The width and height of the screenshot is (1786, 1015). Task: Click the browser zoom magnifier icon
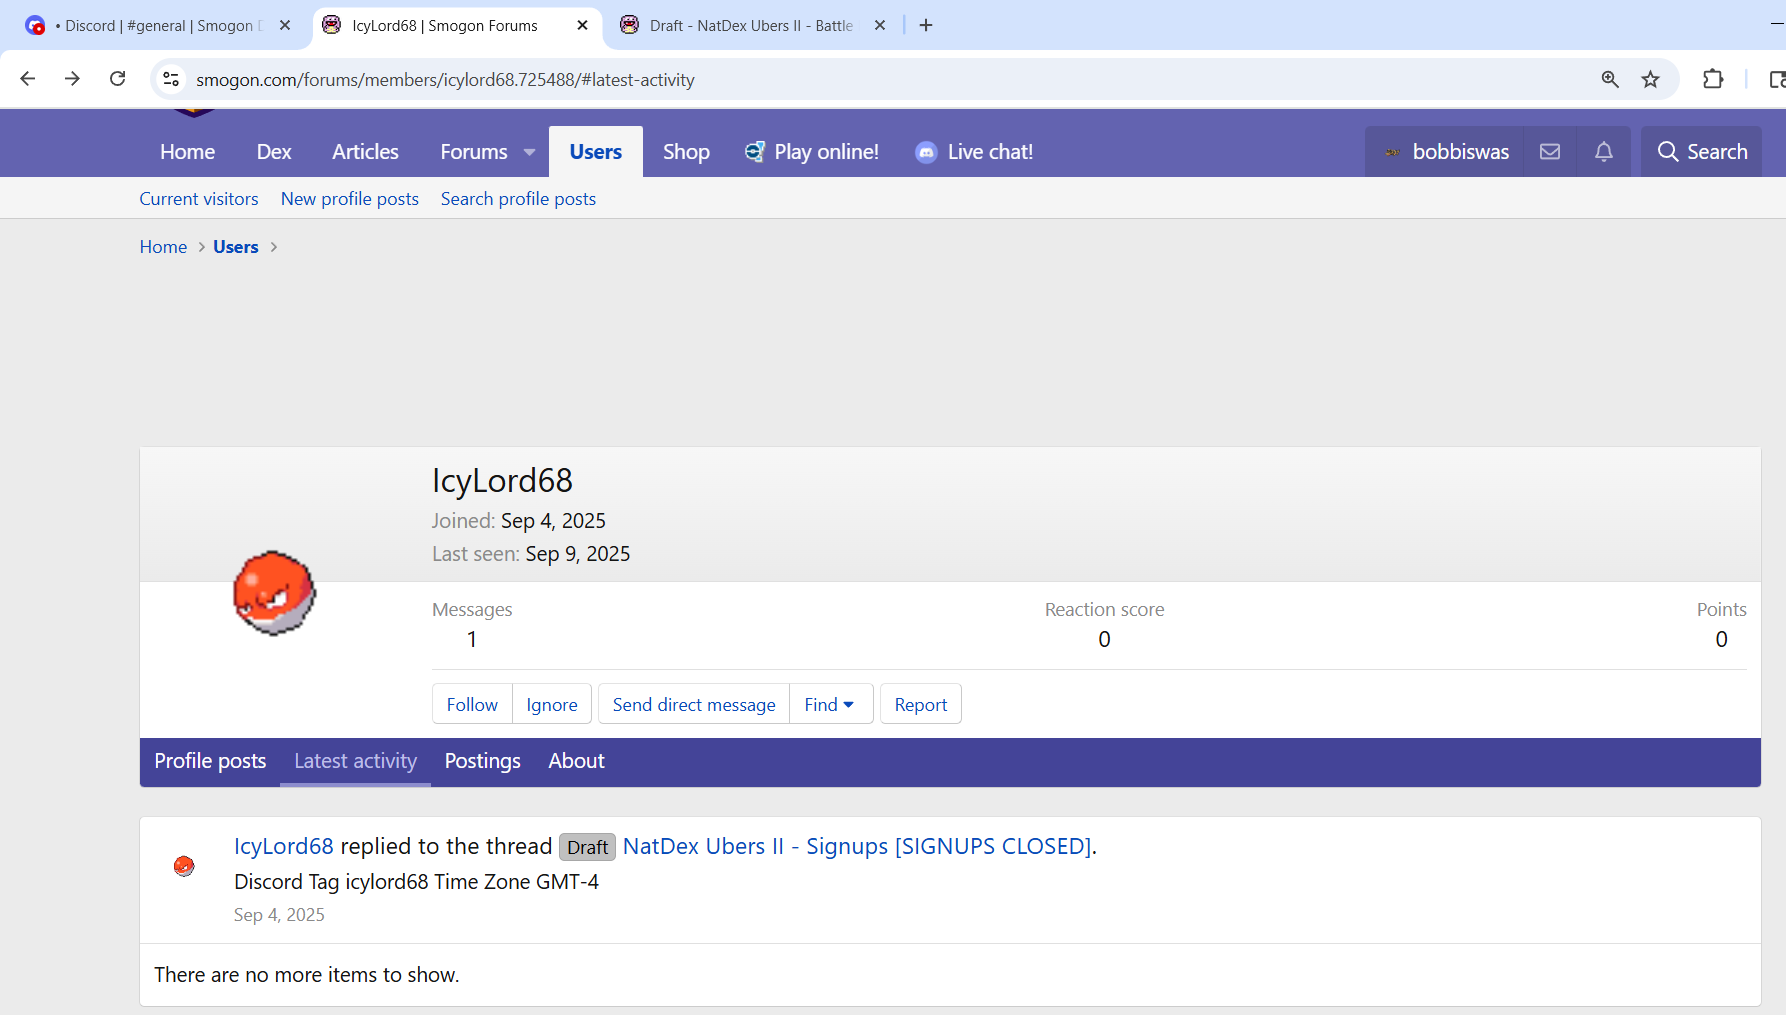1609,79
